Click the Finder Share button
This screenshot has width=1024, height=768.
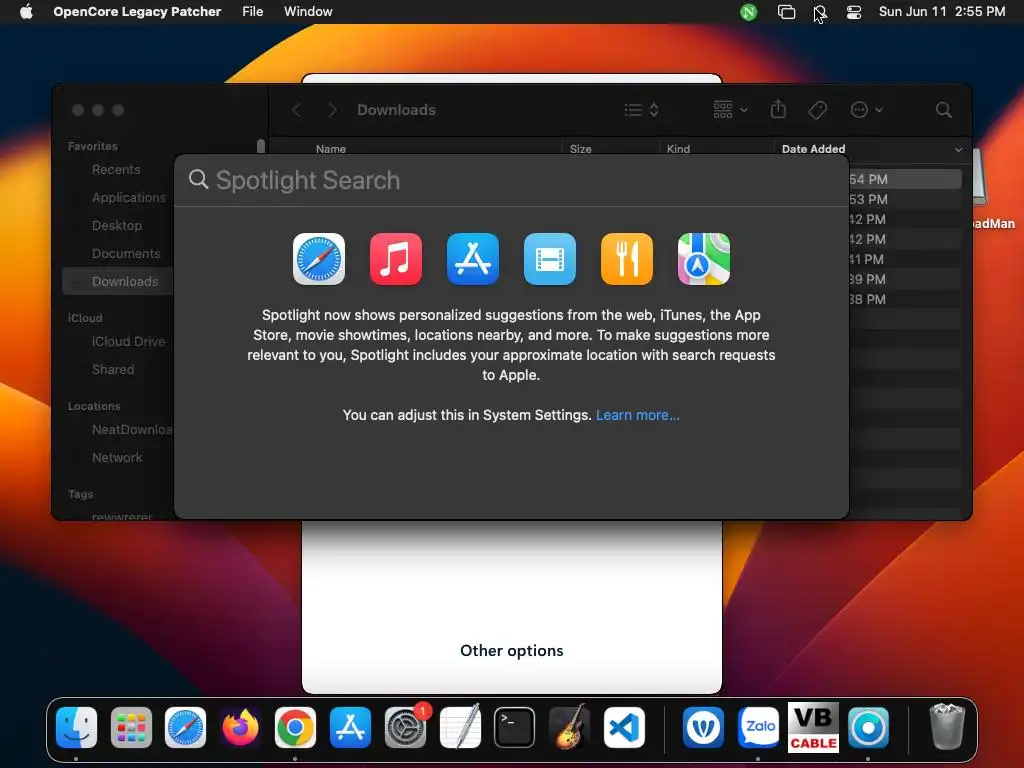click(778, 109)
